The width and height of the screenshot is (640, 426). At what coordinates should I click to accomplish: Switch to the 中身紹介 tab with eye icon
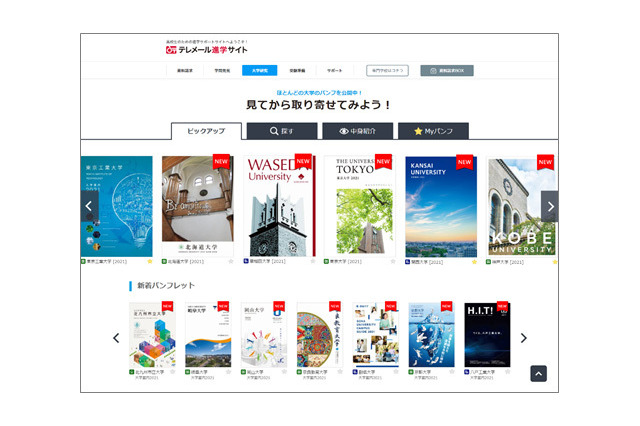click(x=358, y=131)
